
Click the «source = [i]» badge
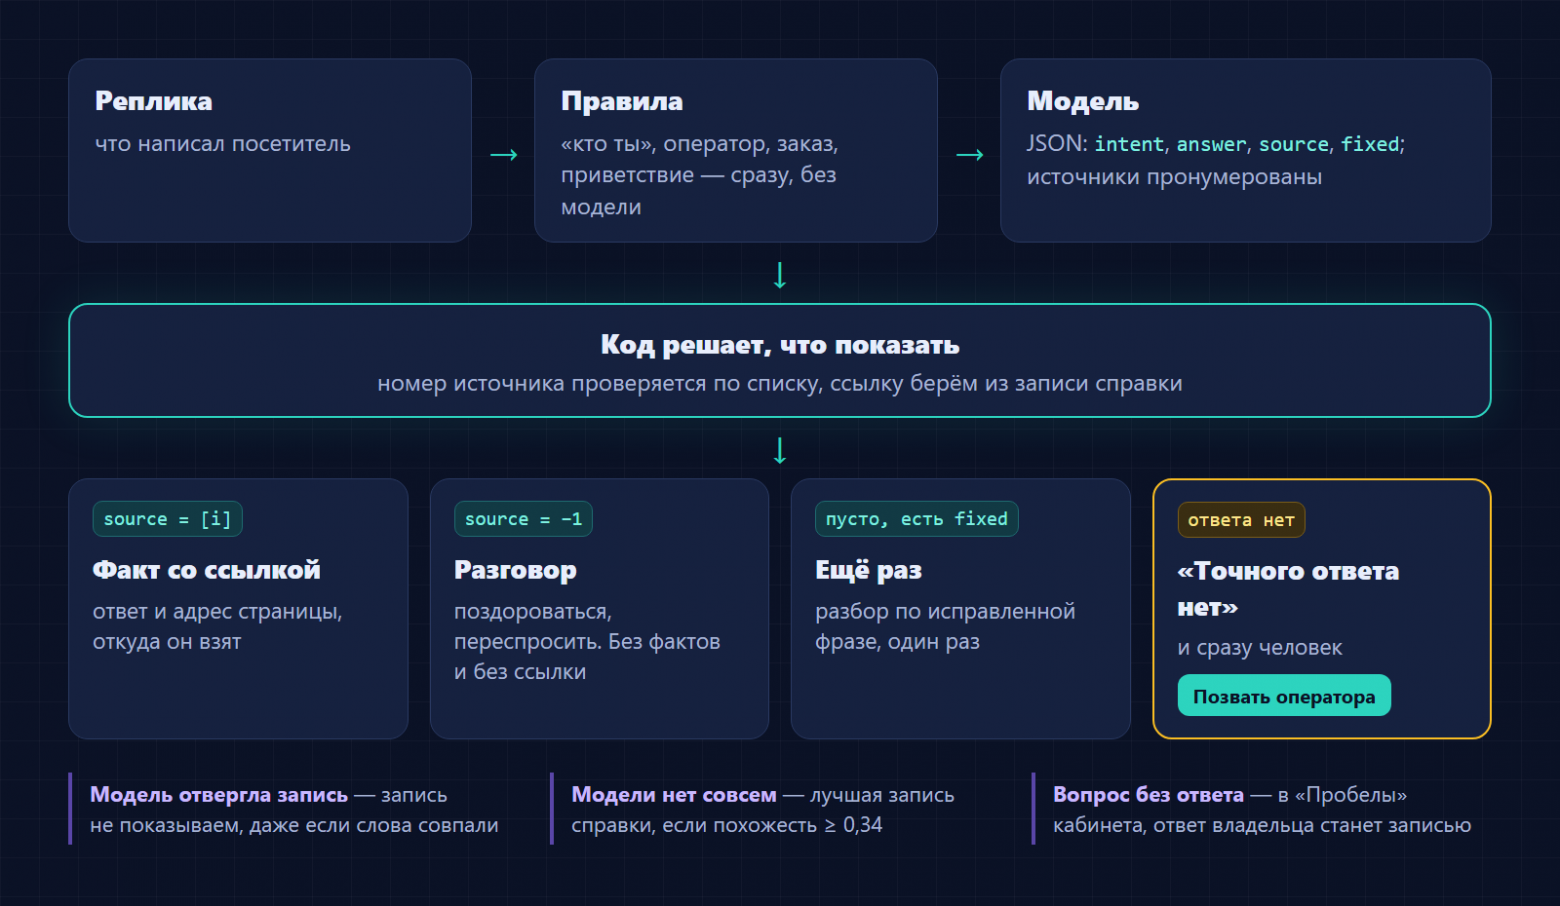tap(167, 519)
